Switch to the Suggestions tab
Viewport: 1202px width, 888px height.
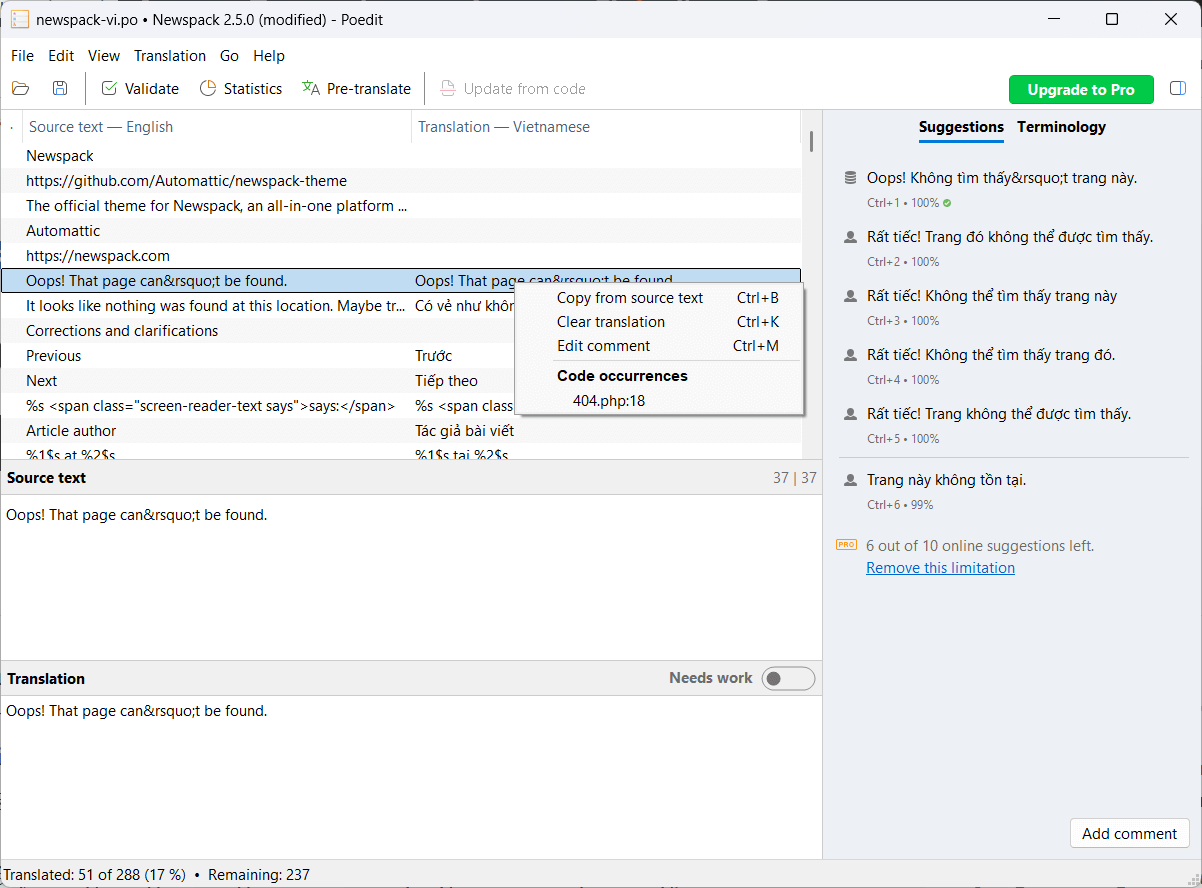961,127
